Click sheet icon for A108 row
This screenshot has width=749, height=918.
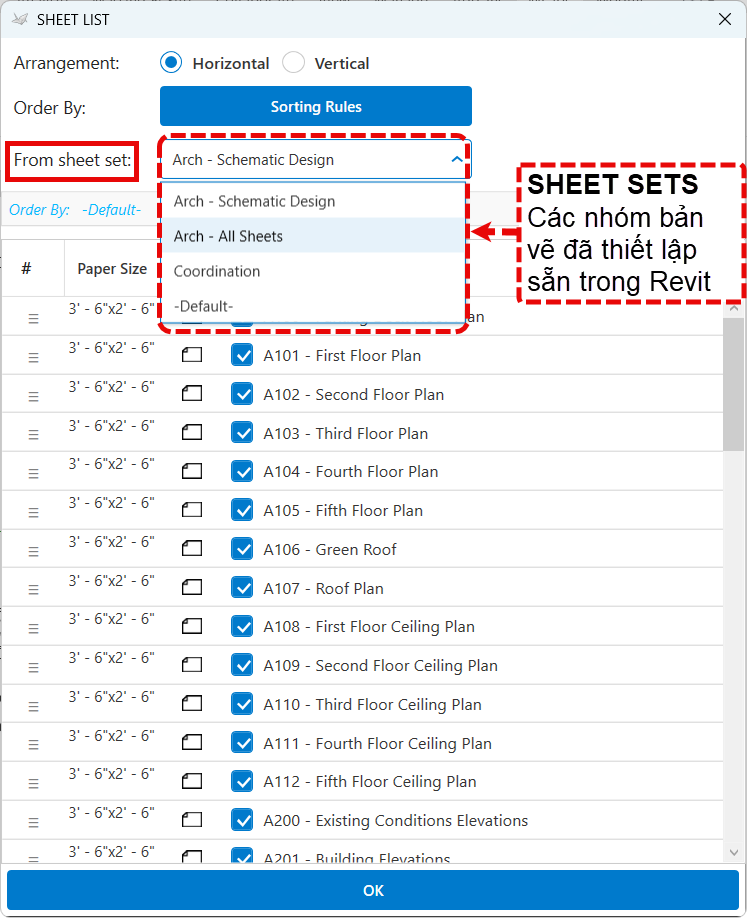pyautogui.click(x=192, y=626)
